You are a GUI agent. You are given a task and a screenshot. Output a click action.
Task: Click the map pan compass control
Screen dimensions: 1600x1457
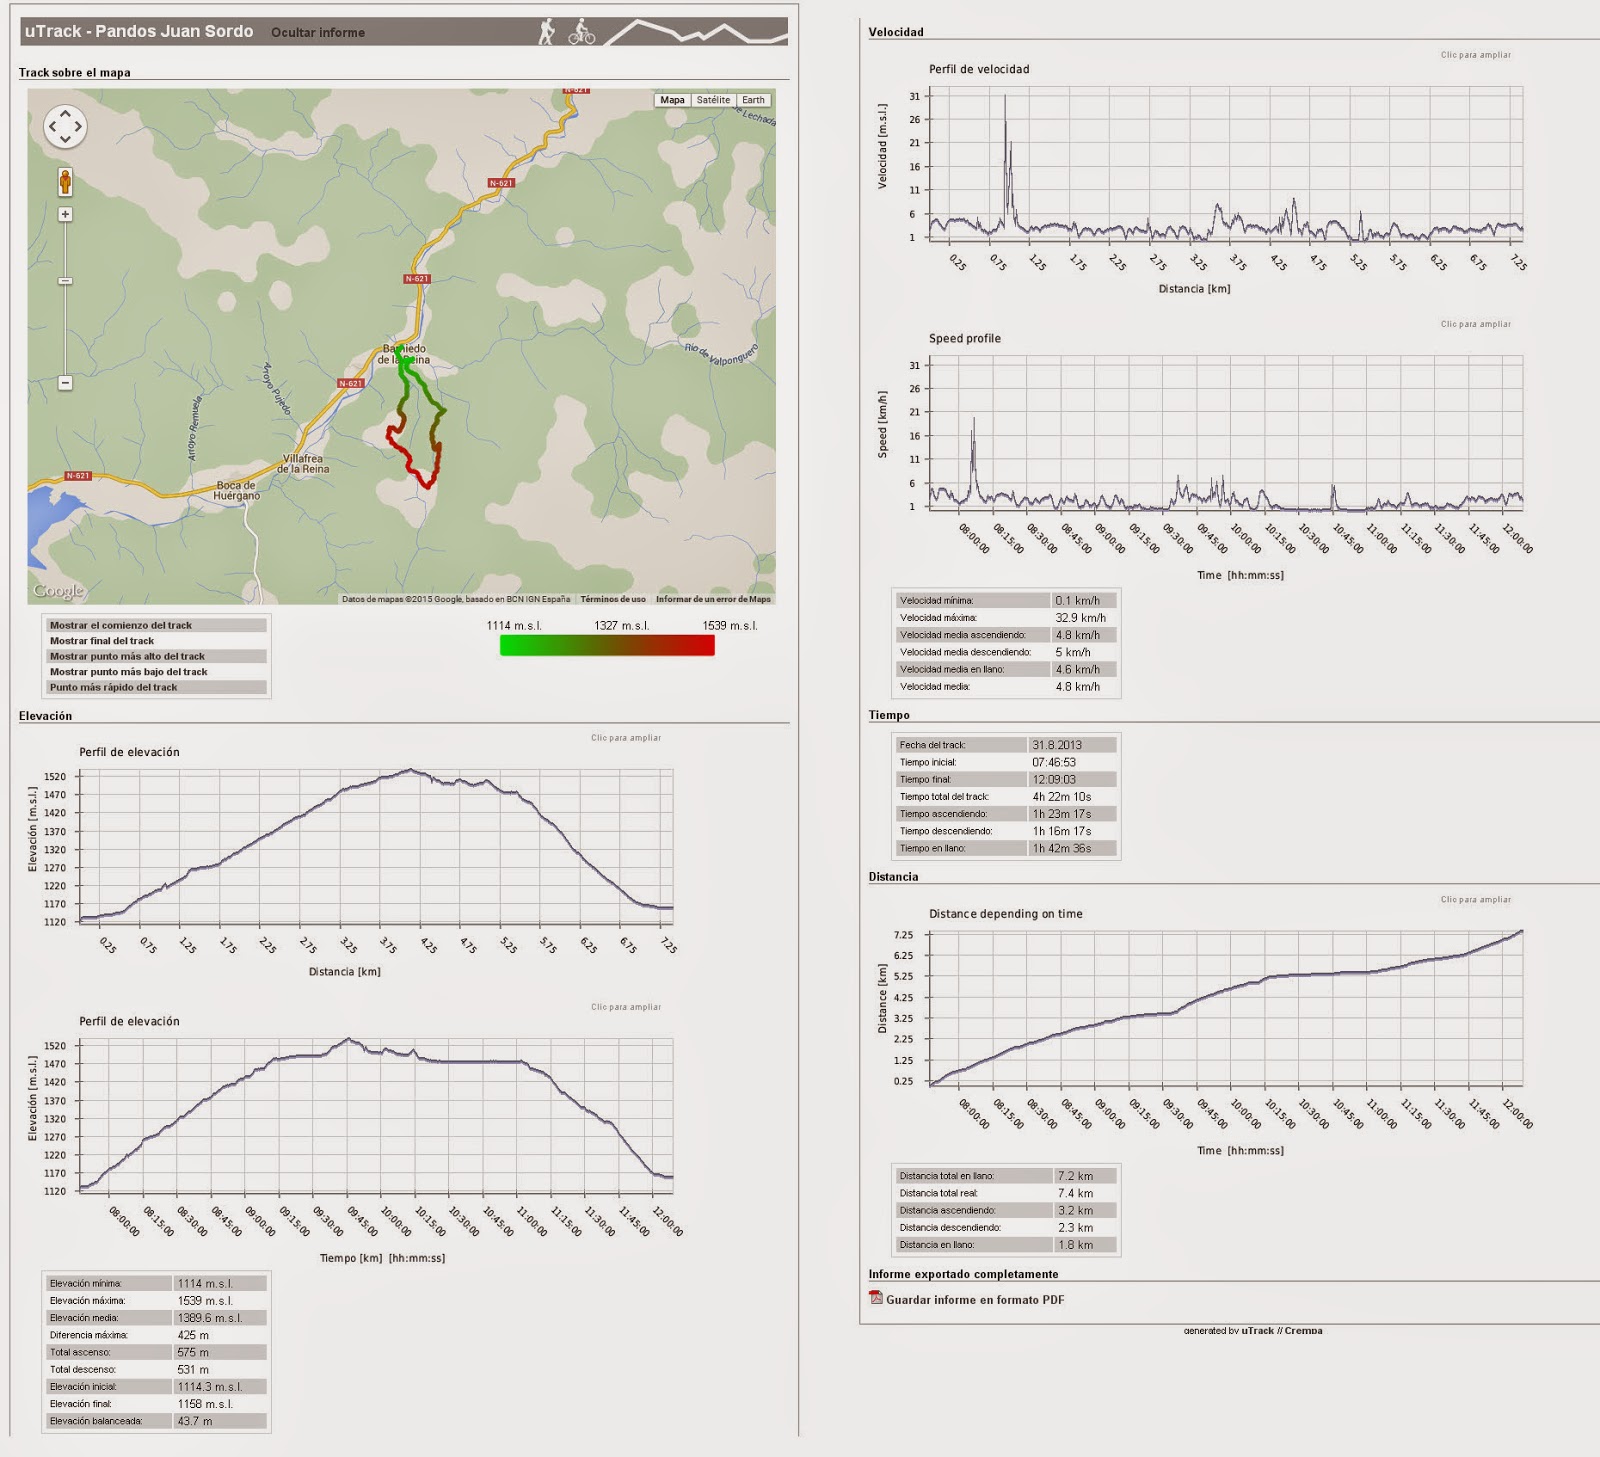pos(66,128)
